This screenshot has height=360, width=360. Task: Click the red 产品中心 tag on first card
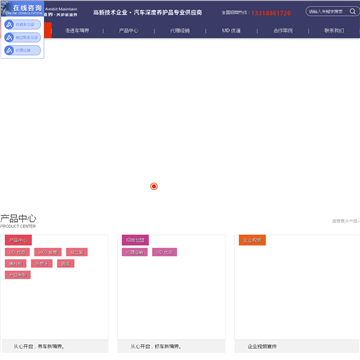18,240
